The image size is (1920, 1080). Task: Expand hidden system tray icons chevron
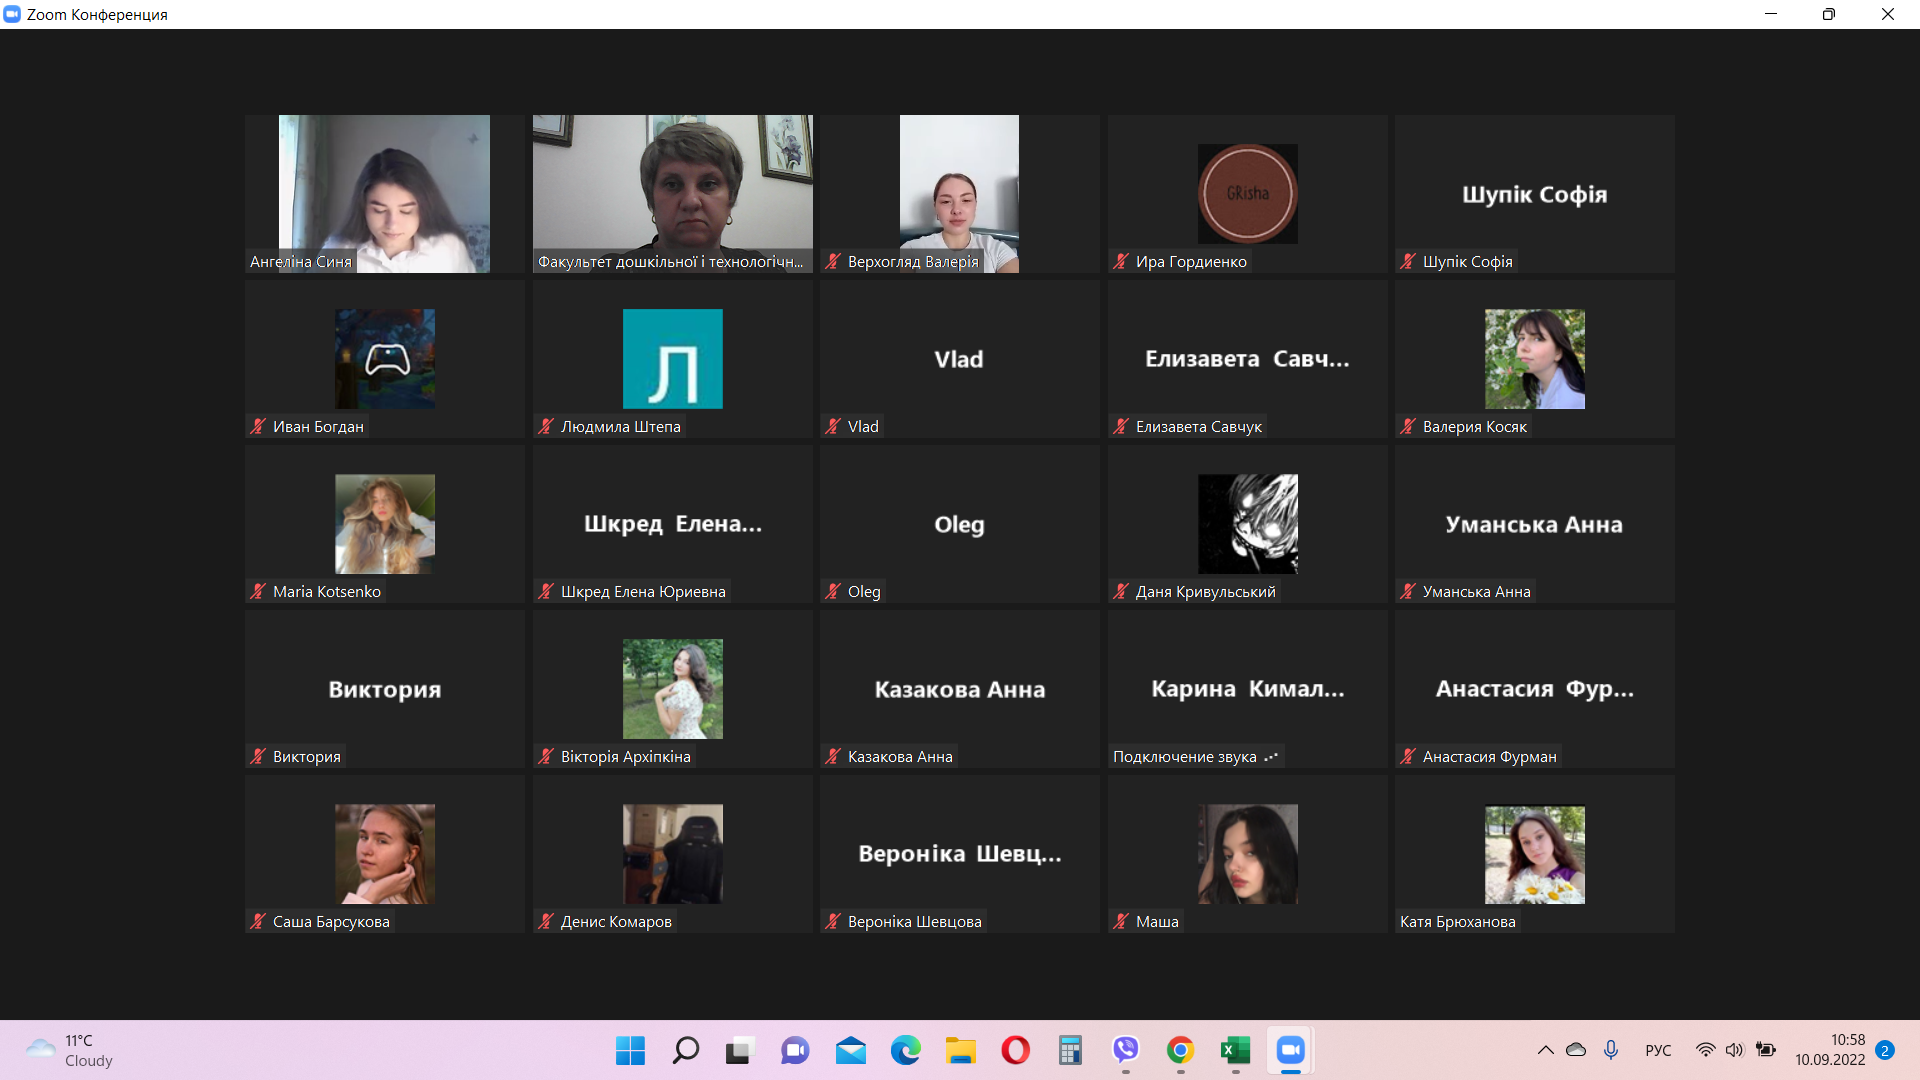(1545, 1050)
